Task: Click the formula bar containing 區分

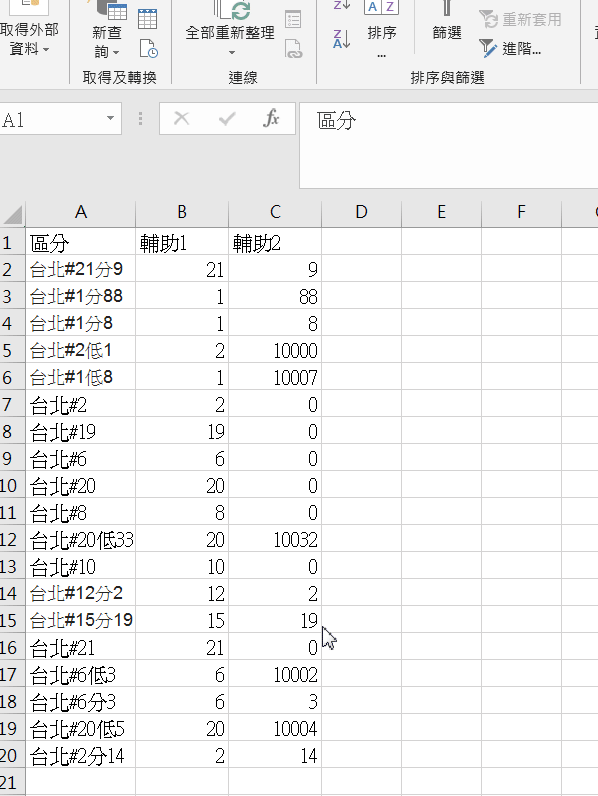Action: coord(449,145)
